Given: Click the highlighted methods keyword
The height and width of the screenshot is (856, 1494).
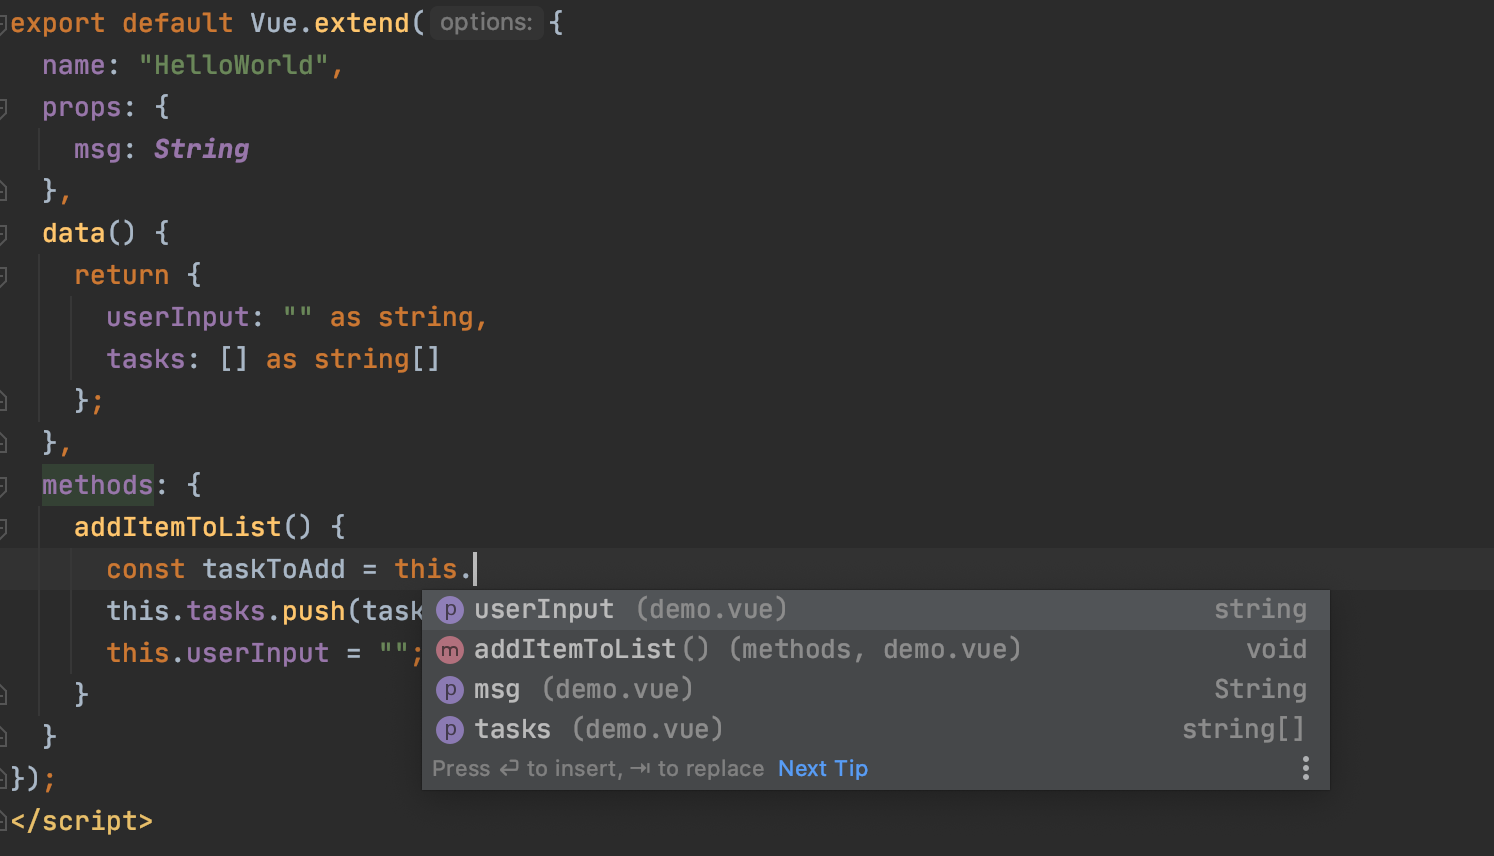Looking at the screenshot, I should pos(97,485).
